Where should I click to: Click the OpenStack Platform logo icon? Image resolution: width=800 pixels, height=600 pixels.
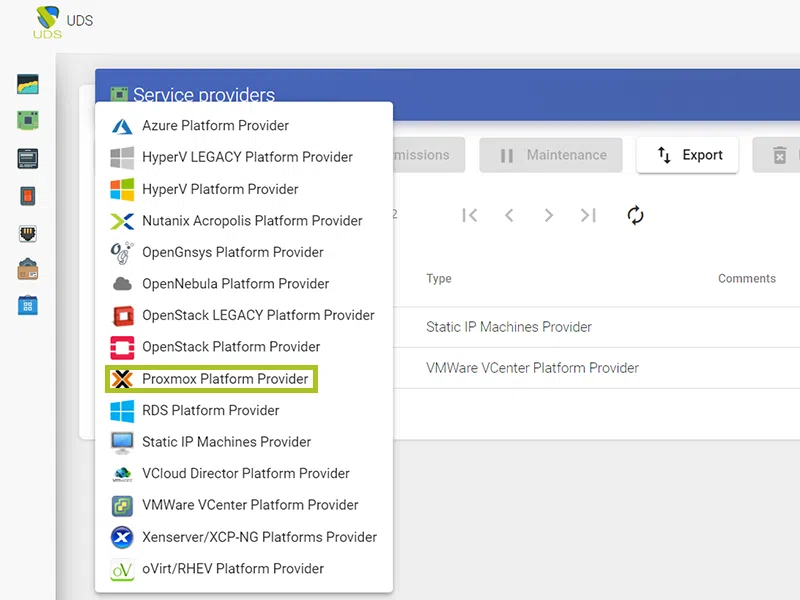(x=122, y=347)
